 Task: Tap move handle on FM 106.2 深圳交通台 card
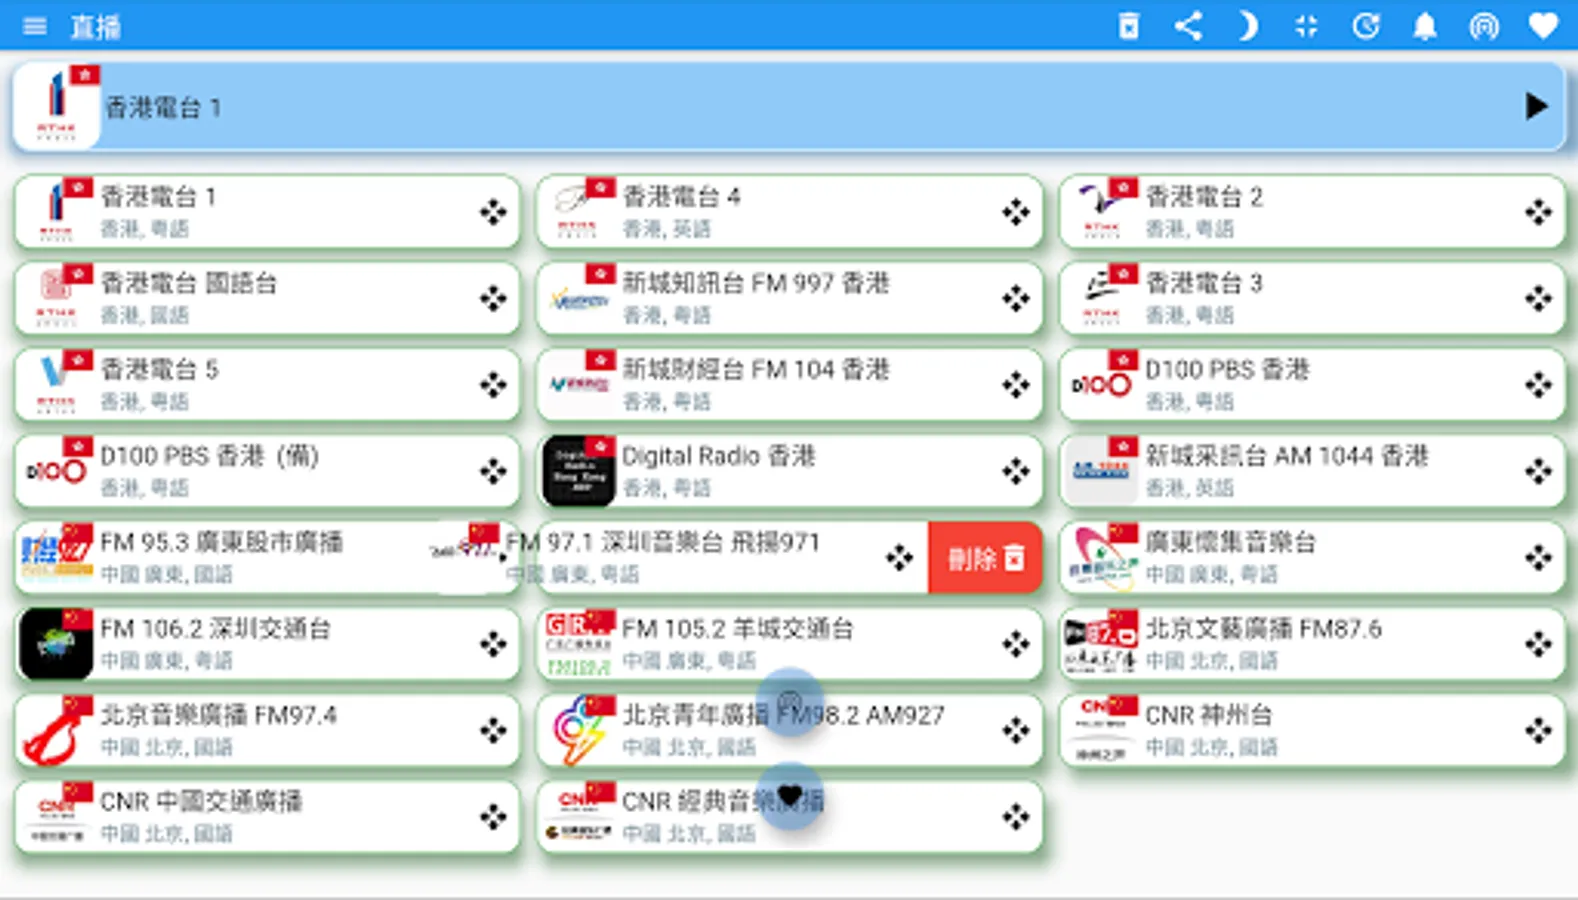pyautogui.click(x=493, y=644)
